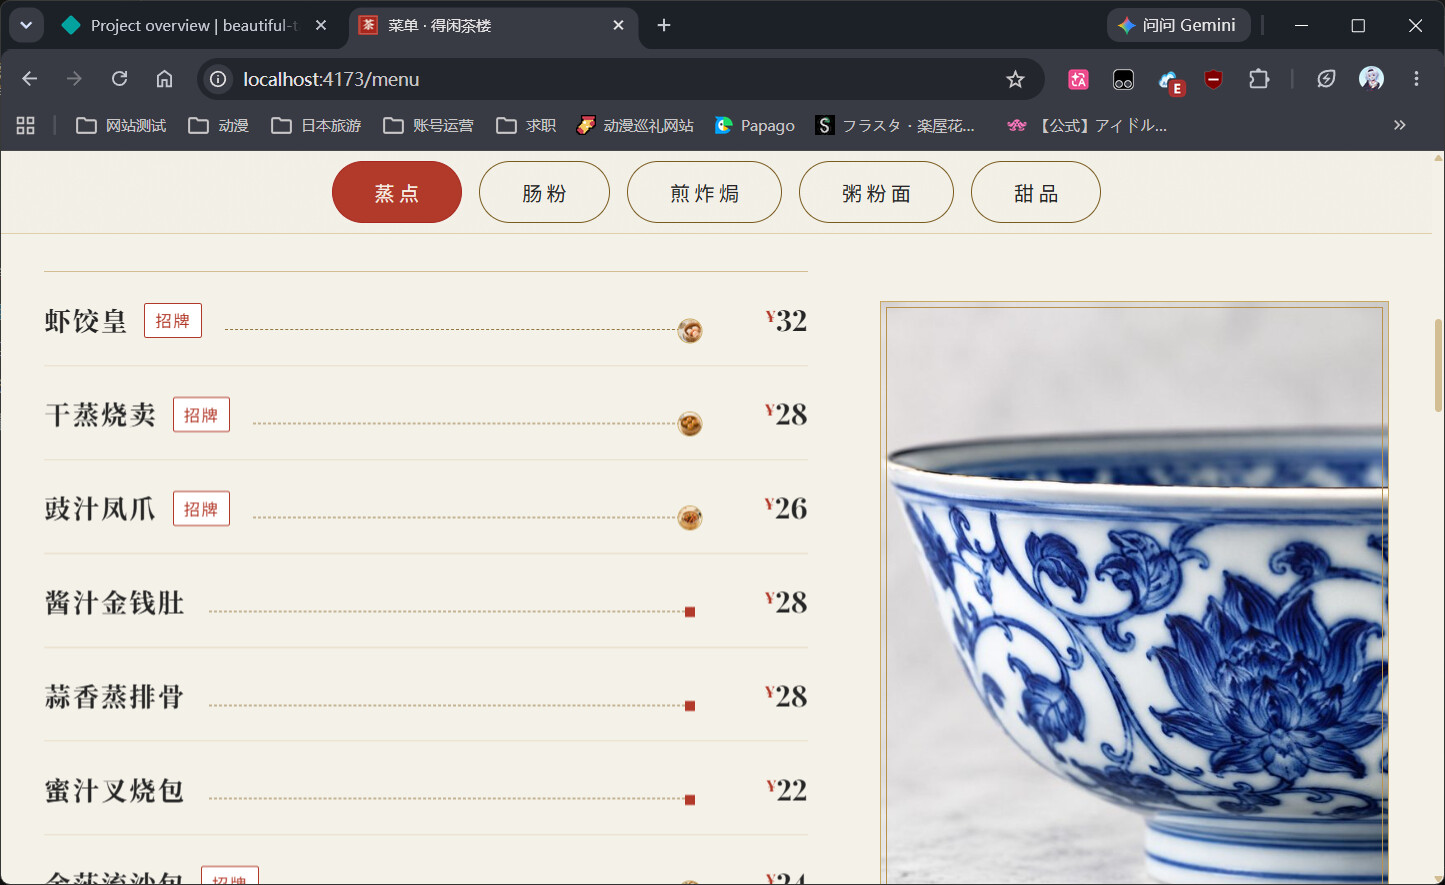Open the フラスタ・楽屋花 bookmark
The width and height of the screenshot is (1445, 885).
(895, 125)
